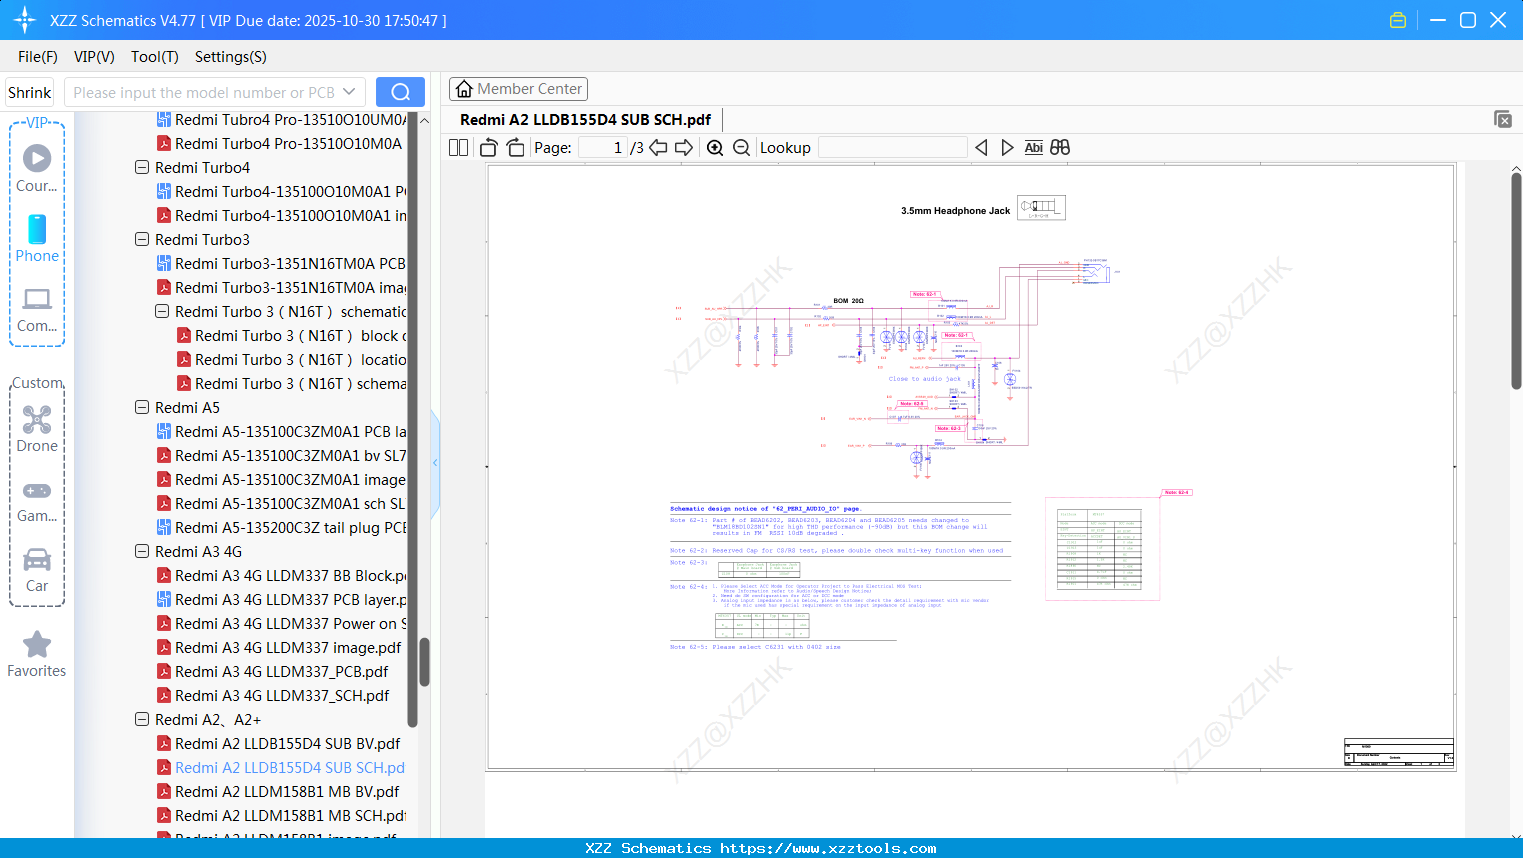Rotate the page counterclockwise

tap(489, 148)
